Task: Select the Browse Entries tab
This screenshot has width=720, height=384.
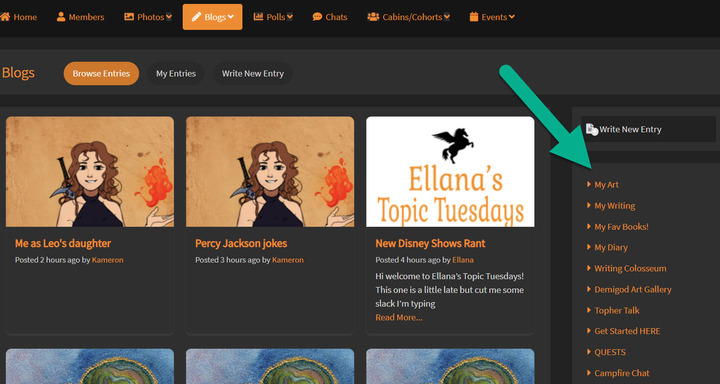Action: click(x=101, y=73)
